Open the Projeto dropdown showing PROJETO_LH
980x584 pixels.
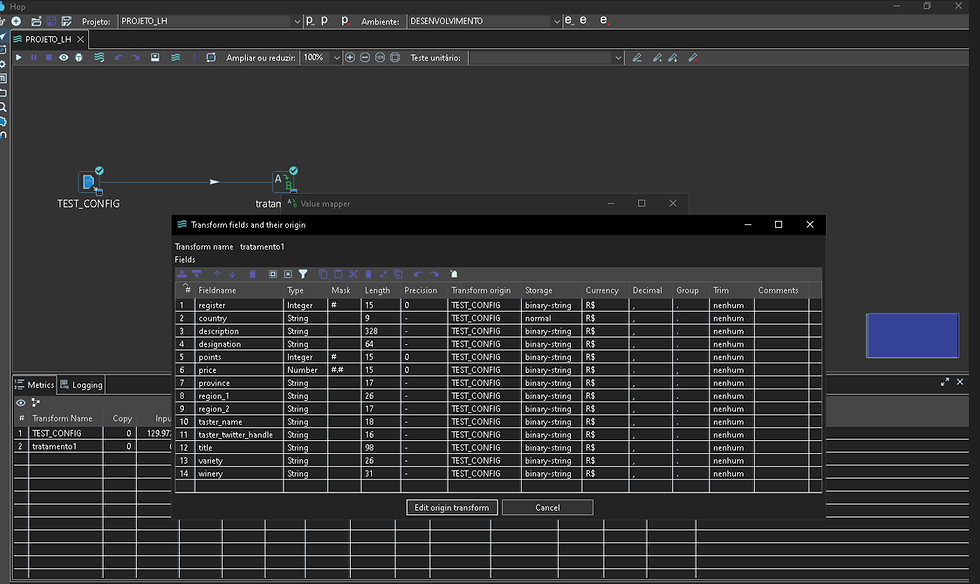click(x=210, y=21)
